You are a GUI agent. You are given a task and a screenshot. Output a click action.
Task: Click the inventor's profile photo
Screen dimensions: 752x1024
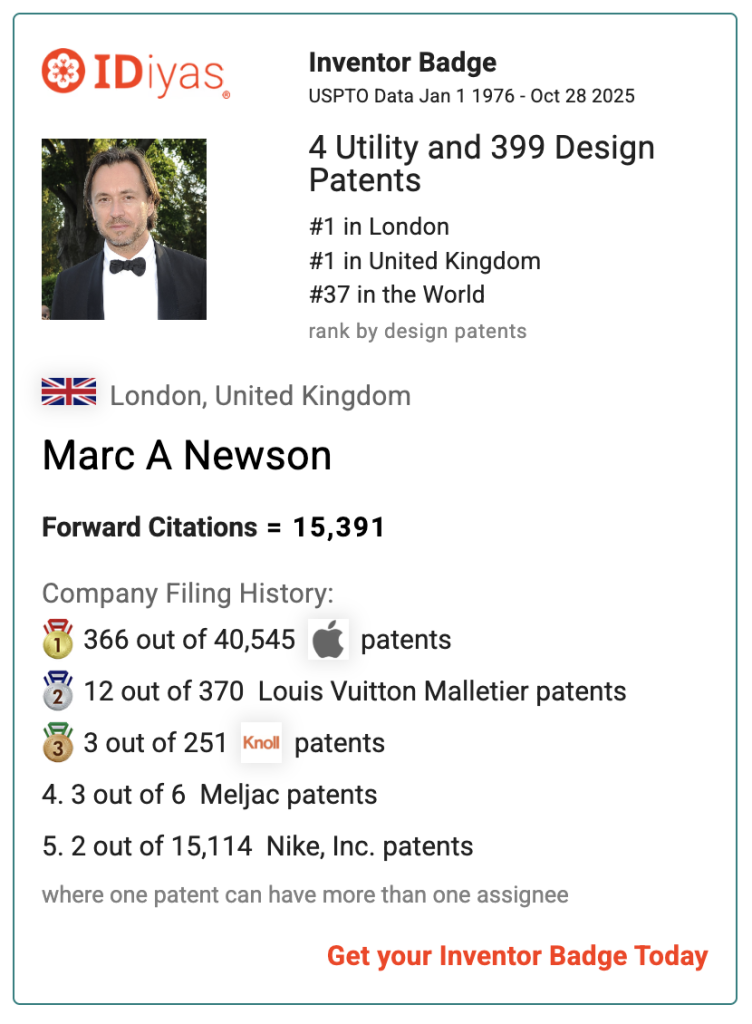point(124,229)
